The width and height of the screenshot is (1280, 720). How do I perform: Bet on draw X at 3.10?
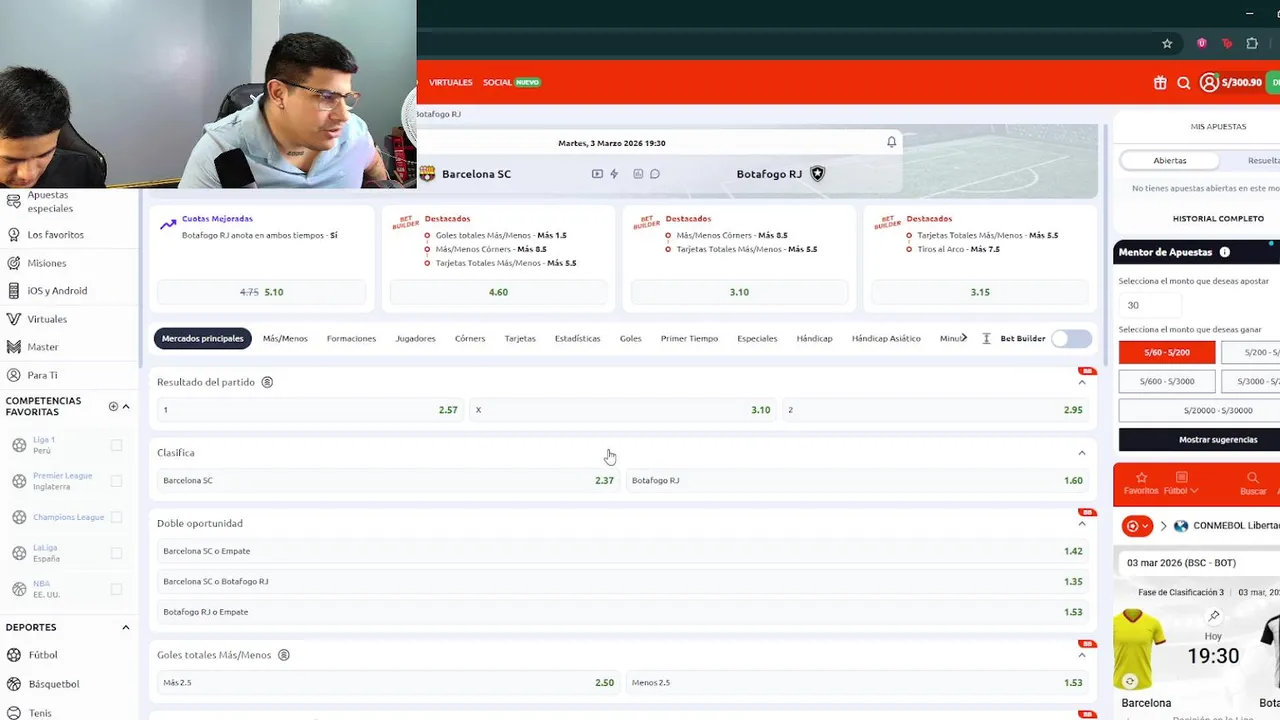[x=622, y=410]
